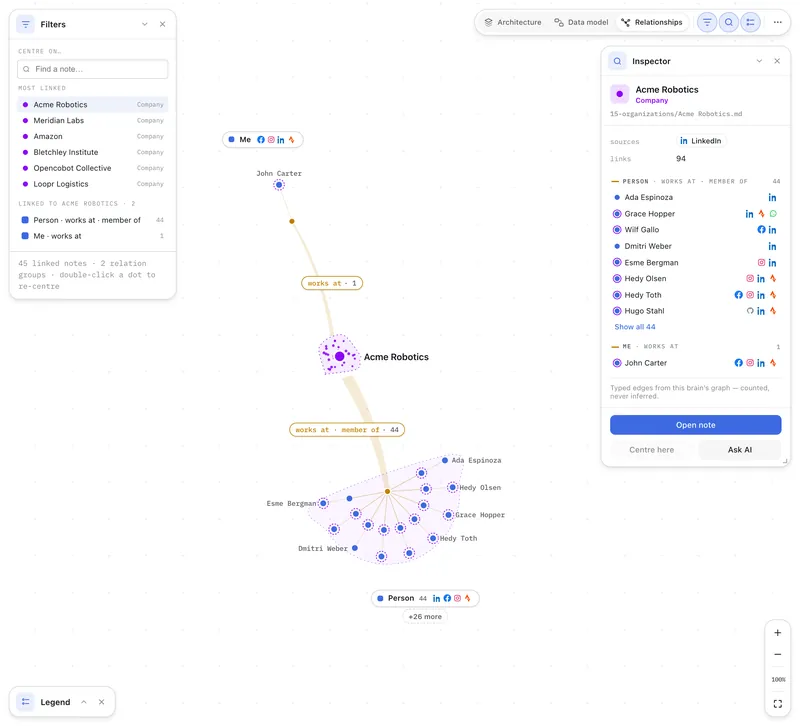Viewport: 800px width, 726px height.
Task: Select Meridian Labs company entry
Action: (x=92, y=120)
